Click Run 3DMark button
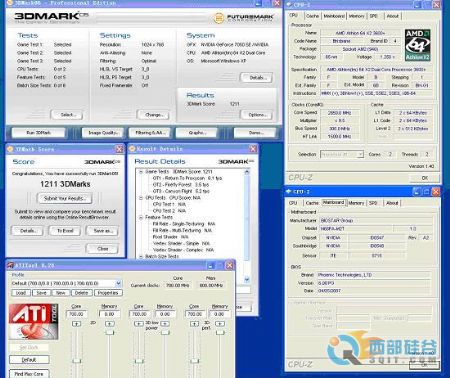 pyautogui.click(x=39, y=133)
